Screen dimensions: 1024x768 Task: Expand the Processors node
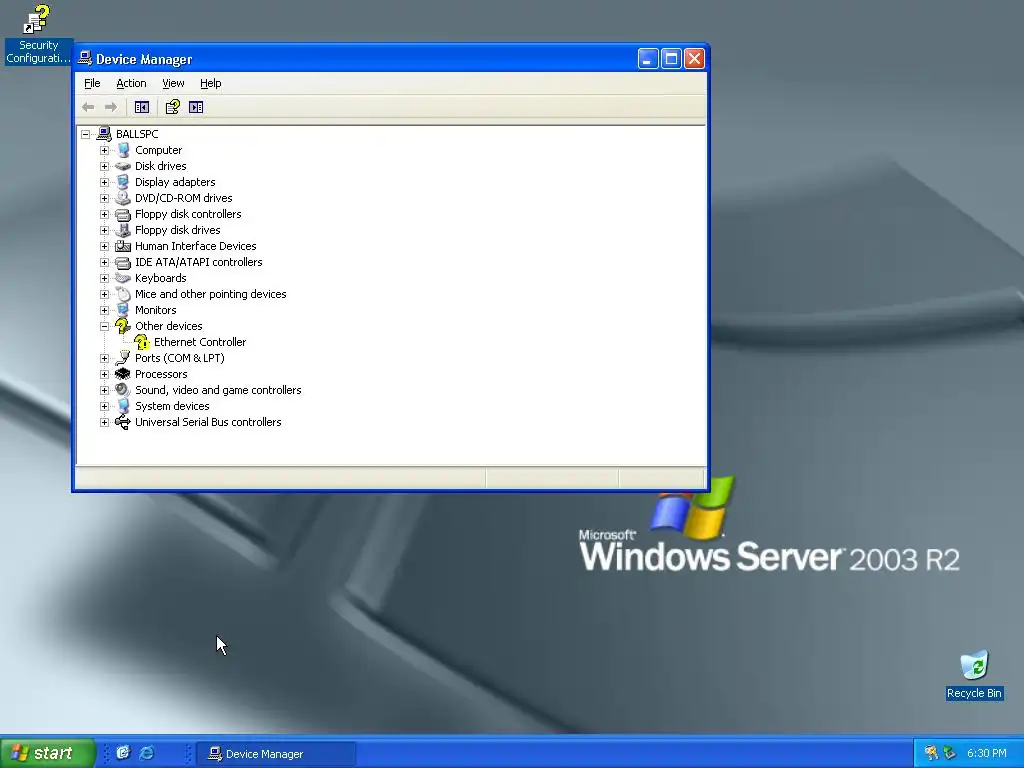(104, 374)
